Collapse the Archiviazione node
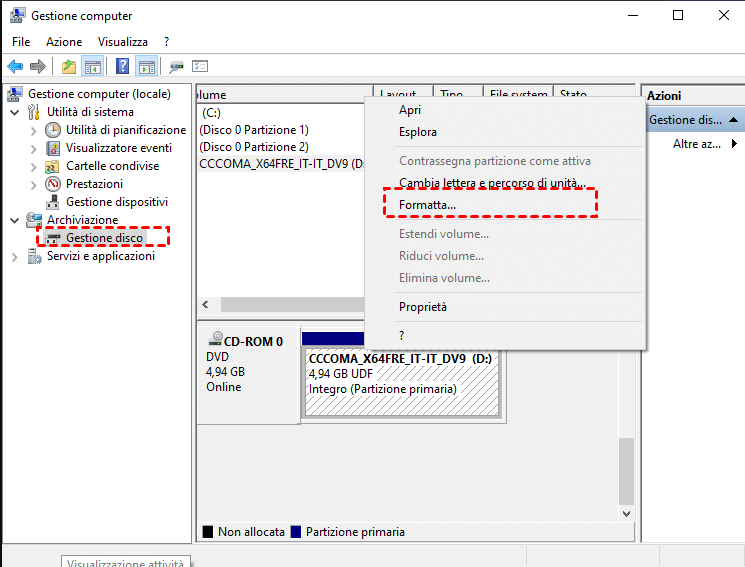 coord(15,221)
